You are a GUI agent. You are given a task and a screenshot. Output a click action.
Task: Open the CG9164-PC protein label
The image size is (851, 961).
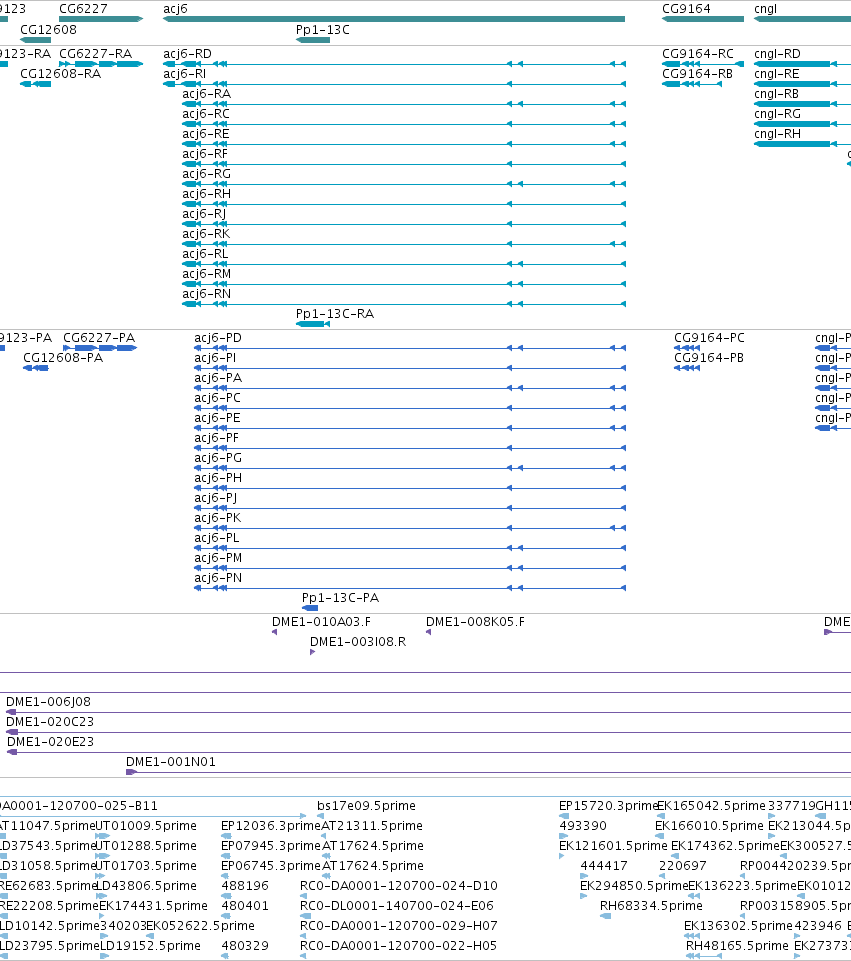709,338
